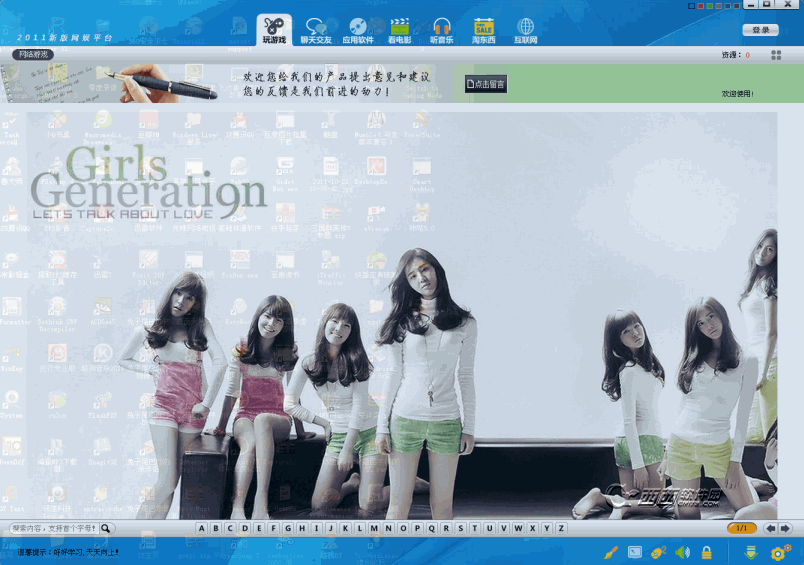Focus the 搜索内容 search input field
The width and height of the screenshot is (804, 565).
[x=55, y=528]
